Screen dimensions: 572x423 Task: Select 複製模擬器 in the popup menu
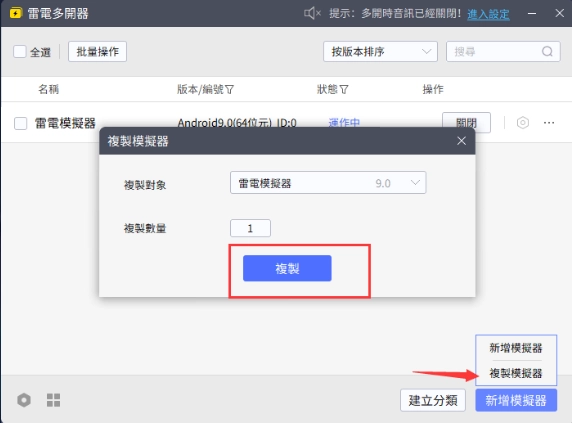516,373
